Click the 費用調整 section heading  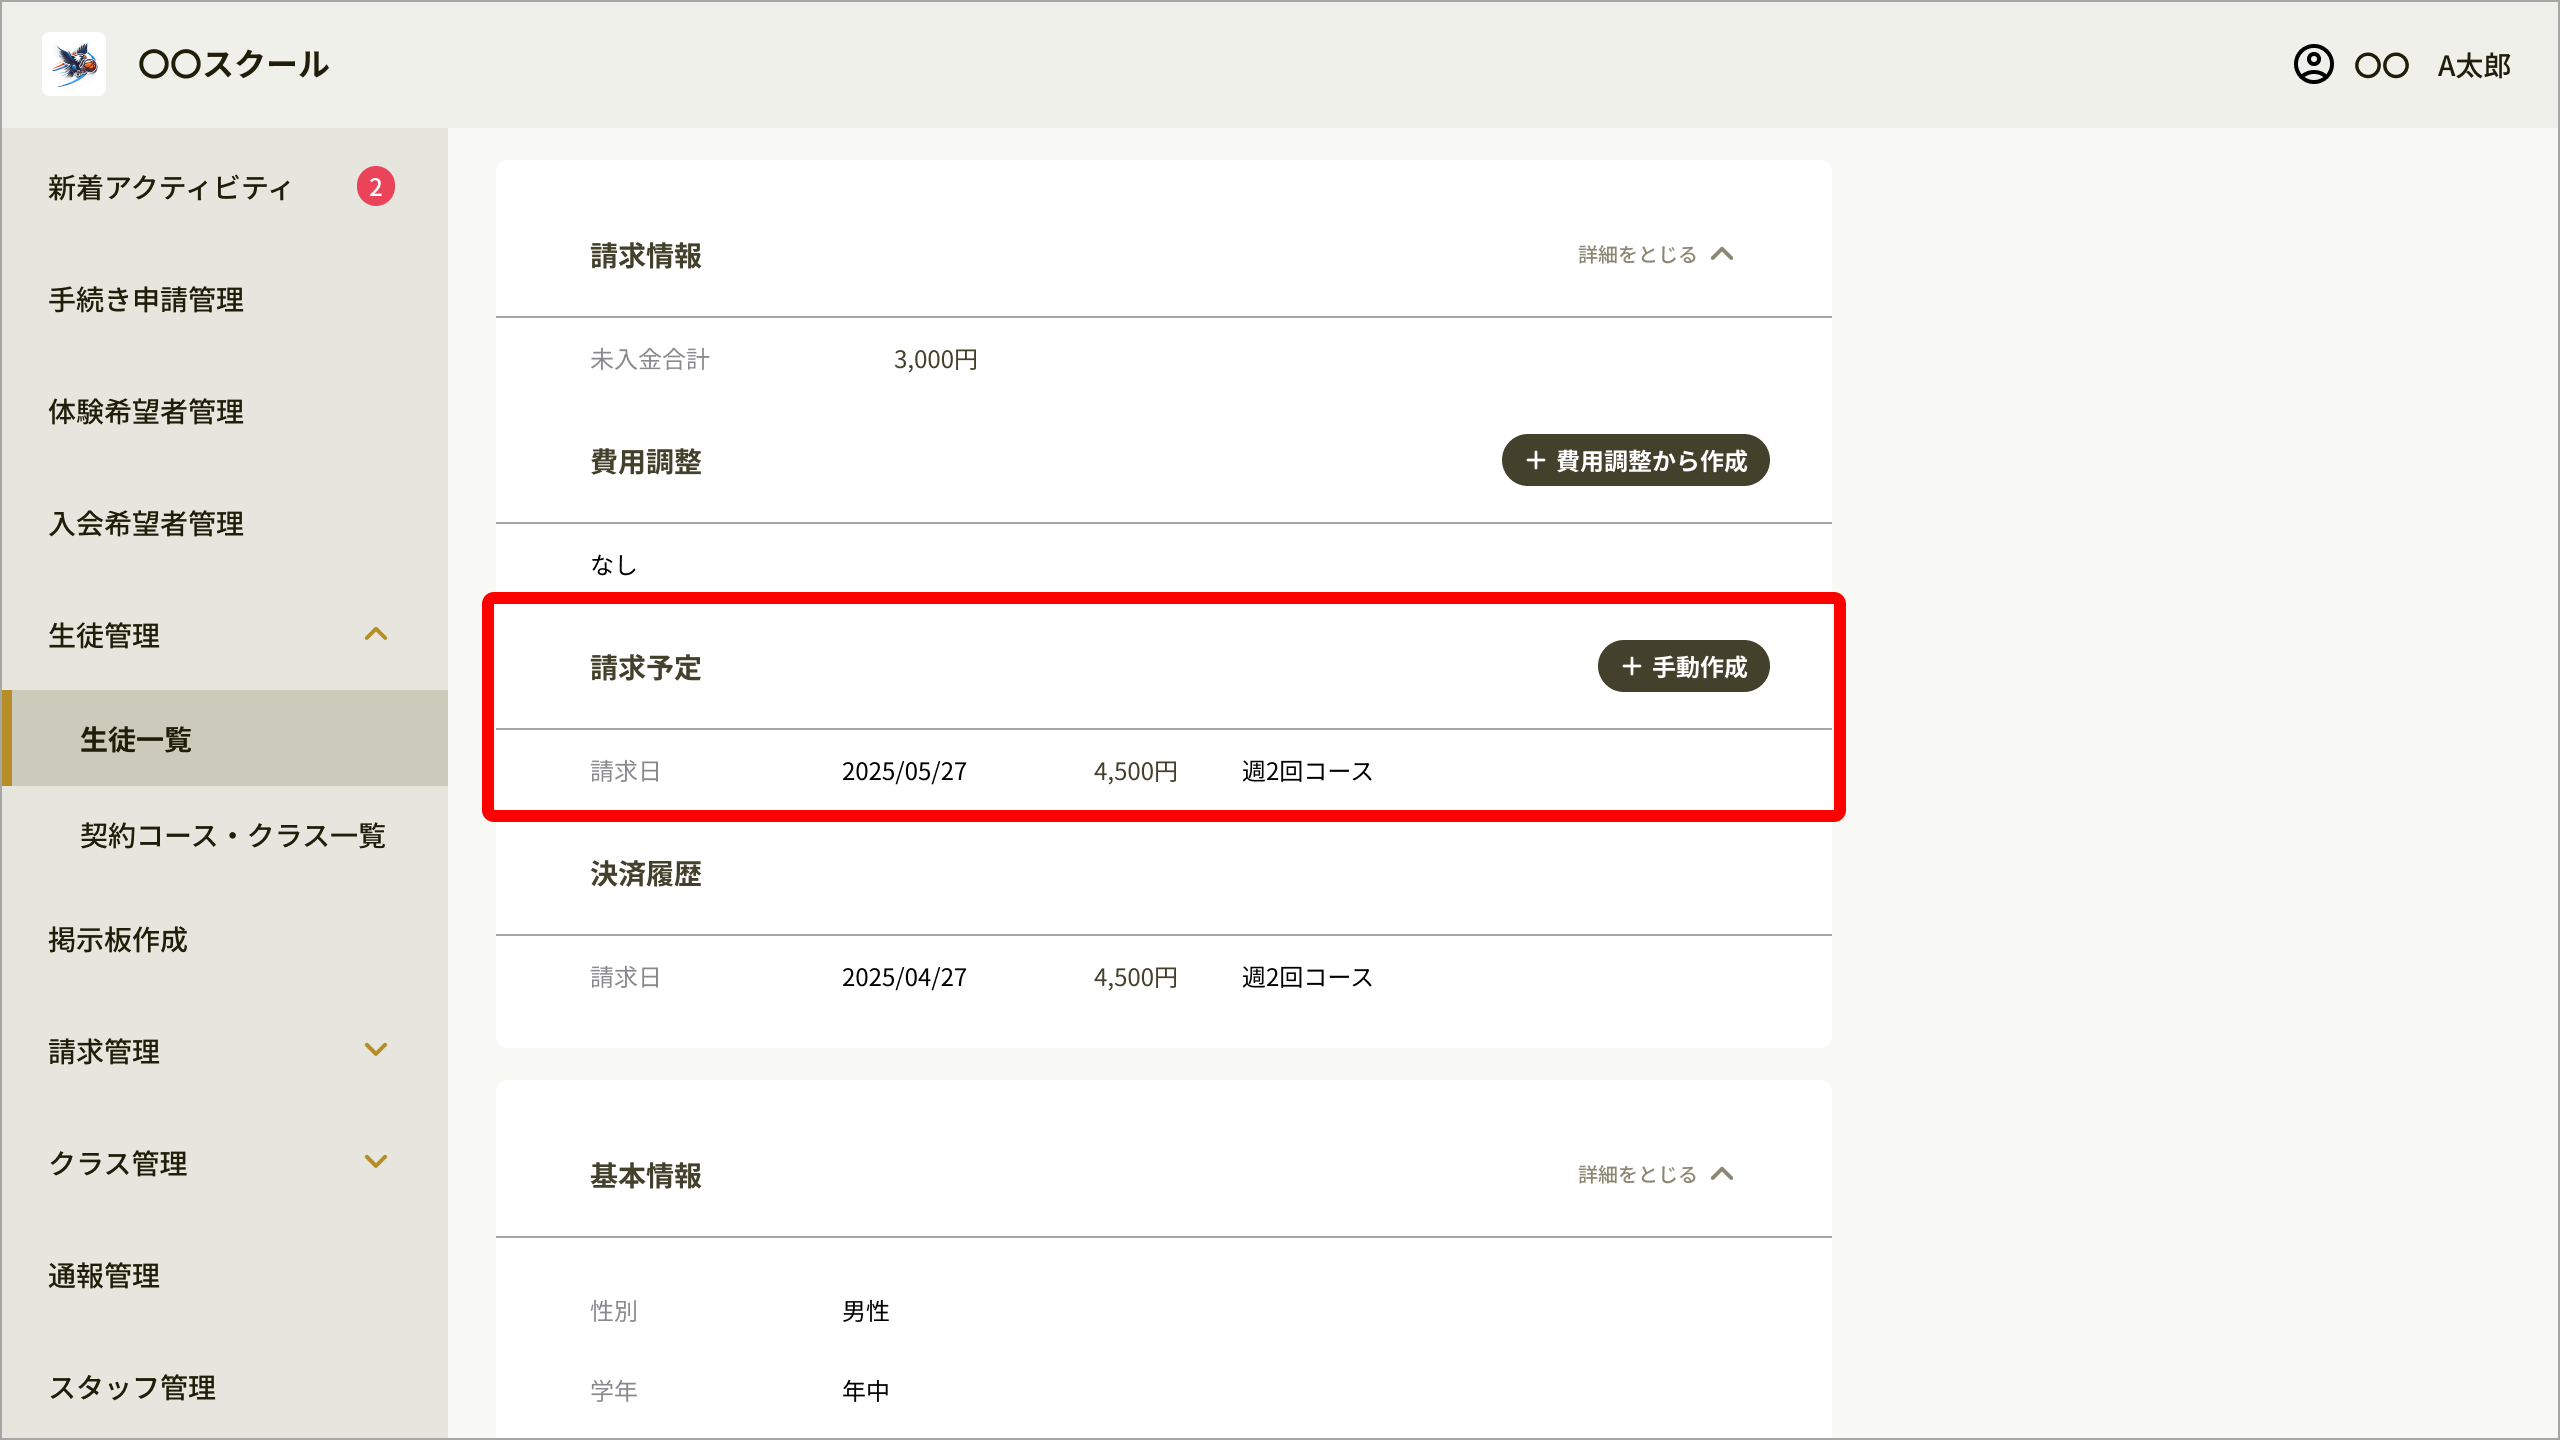[646, 461]
